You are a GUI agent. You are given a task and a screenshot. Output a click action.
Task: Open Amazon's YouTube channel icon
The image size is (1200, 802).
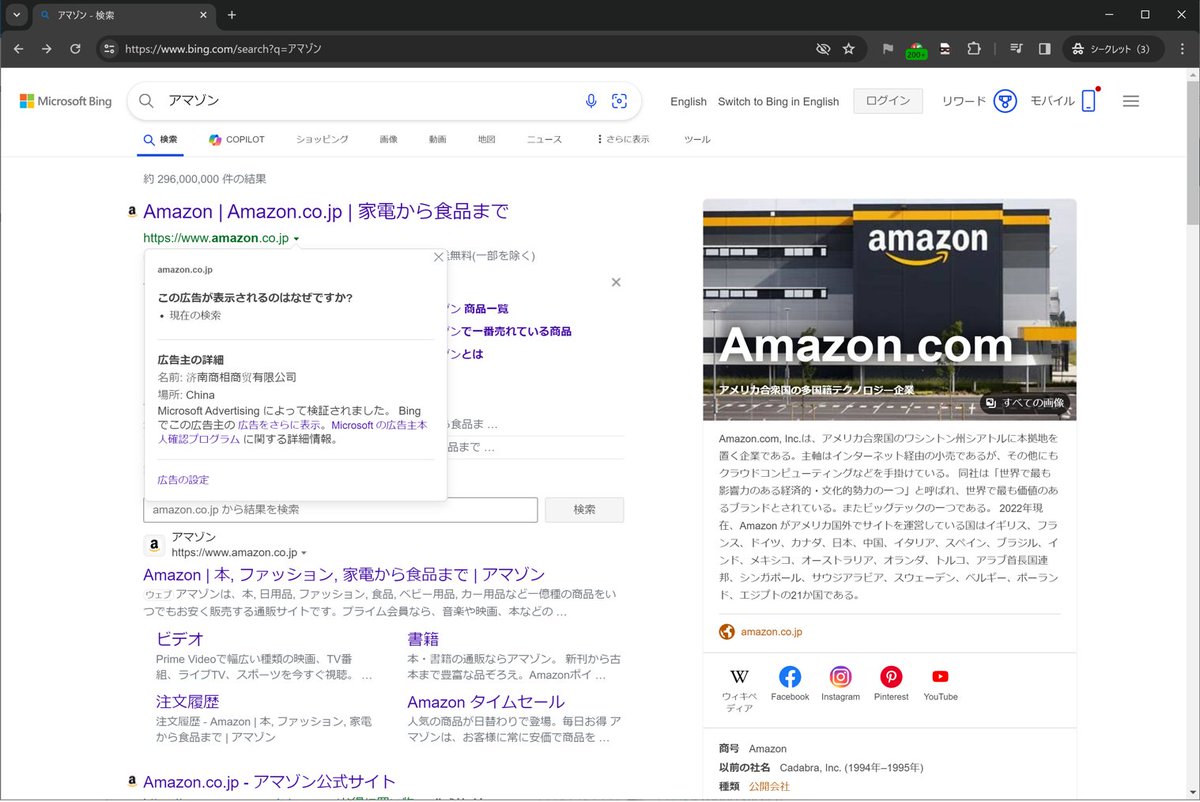[x=939, y=678]
